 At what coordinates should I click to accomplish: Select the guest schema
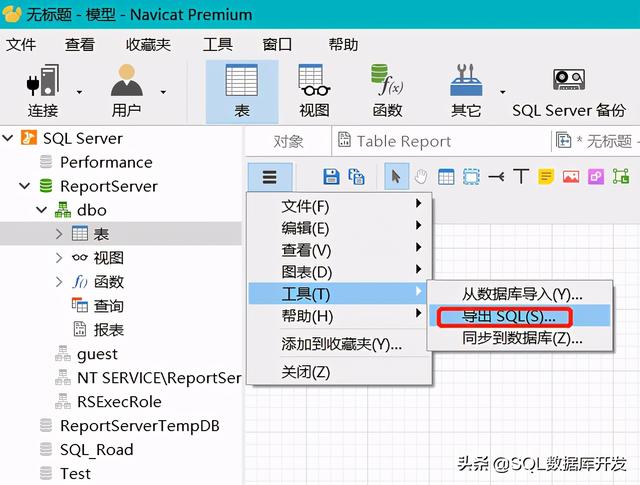click(x=97, y=354)
